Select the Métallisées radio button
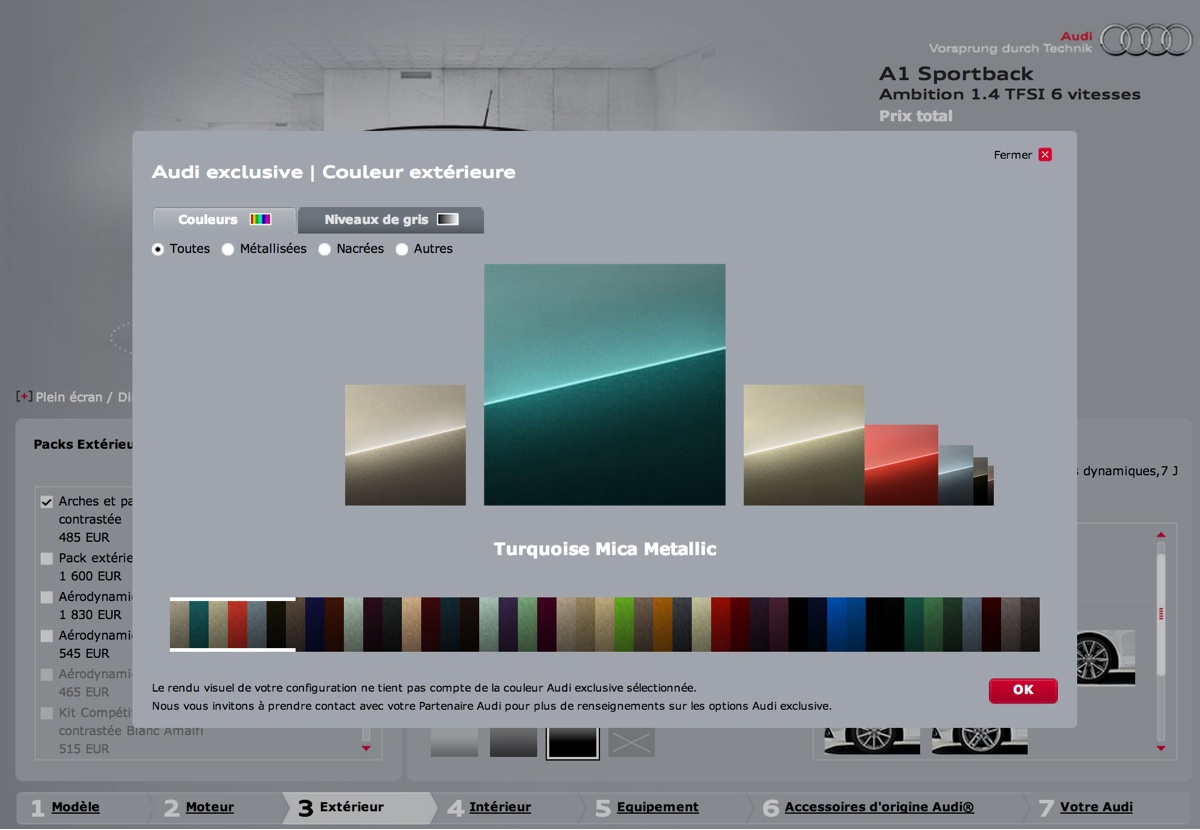Image resolution: width=1200 pixels, height=830 pixels. [228, 249]
